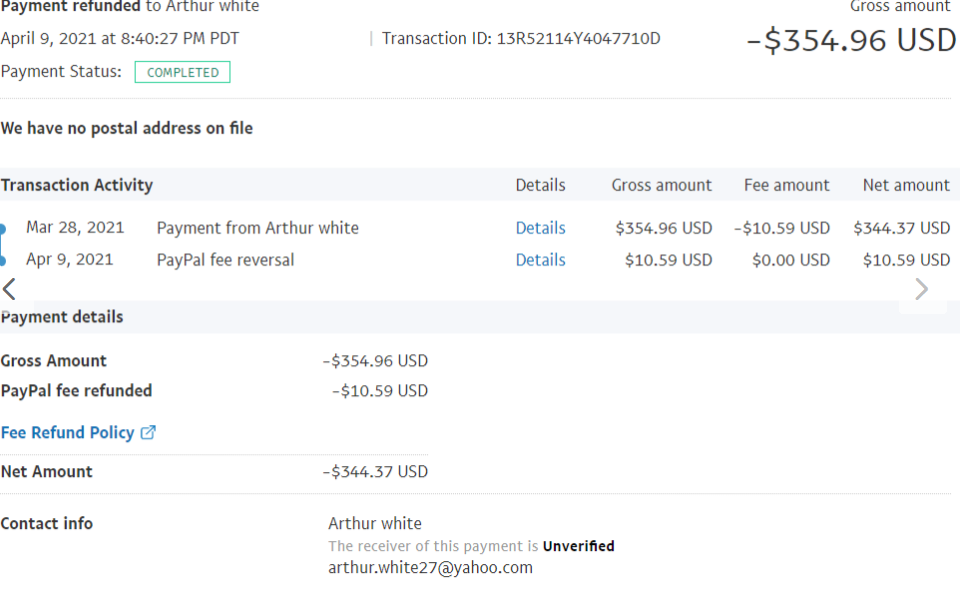Open the Fee Refund Policy link
The image size is (960, 591).
pyautogui.click(x=67, y=433)
